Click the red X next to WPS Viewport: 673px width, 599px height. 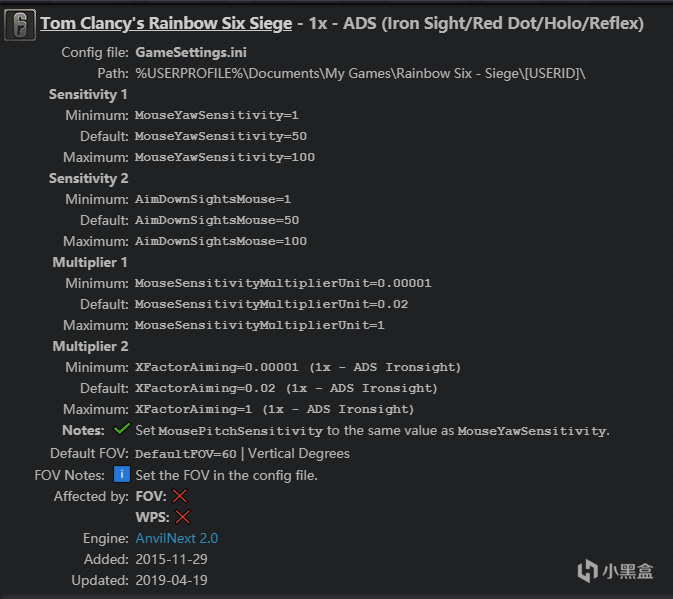183,517
